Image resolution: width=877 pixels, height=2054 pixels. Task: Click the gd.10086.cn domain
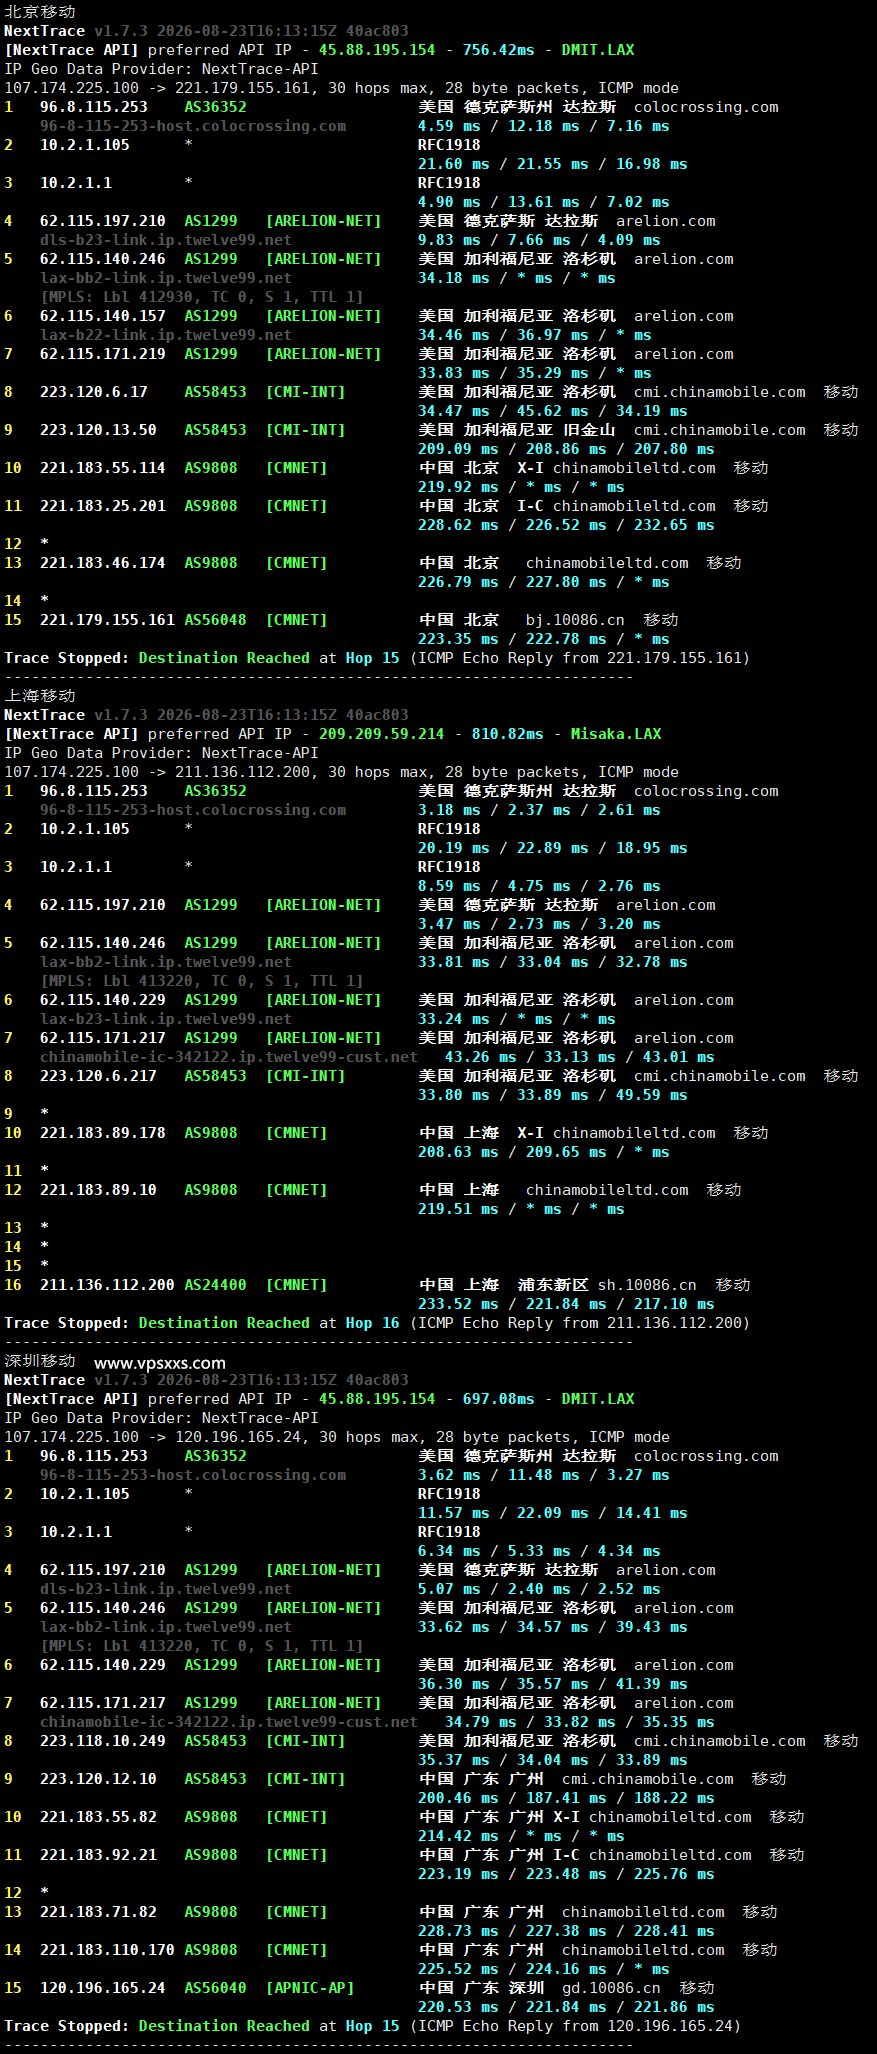(x=611, y=1988)
